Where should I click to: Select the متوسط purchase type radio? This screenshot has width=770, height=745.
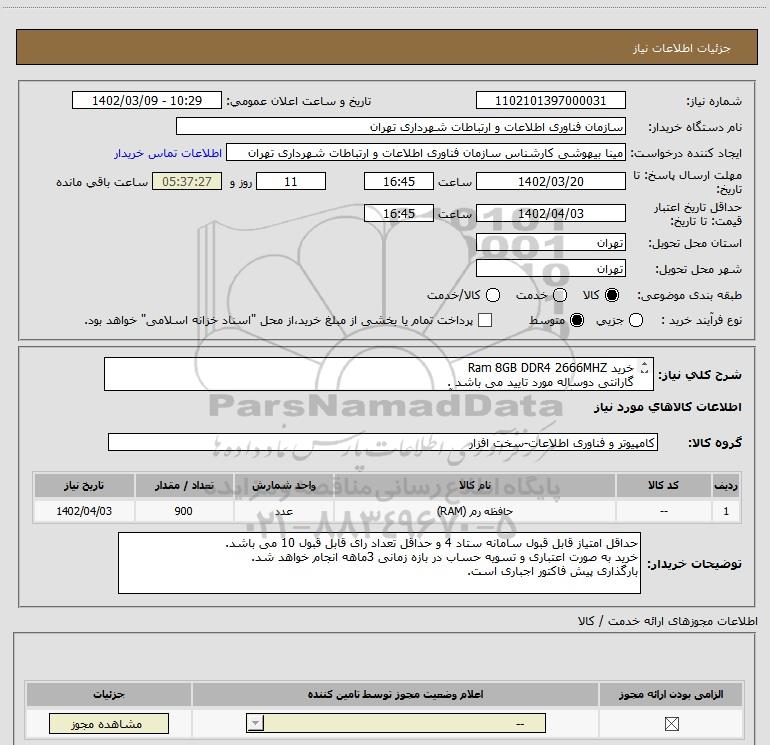(577, 321)
